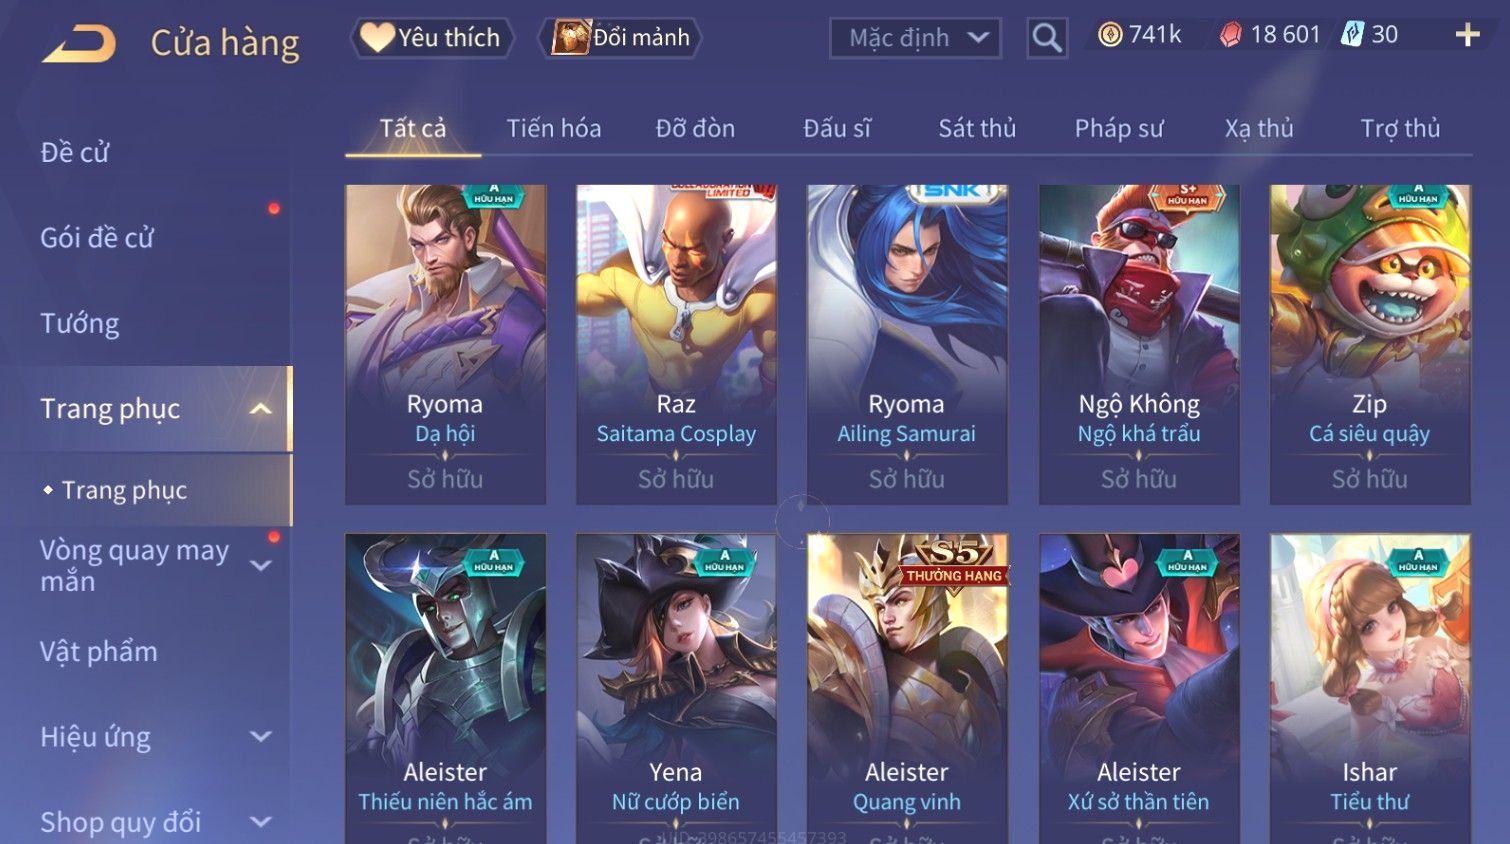Expand the Vòng quay may mắn section
1510x844 pixels.
(261, 565)
